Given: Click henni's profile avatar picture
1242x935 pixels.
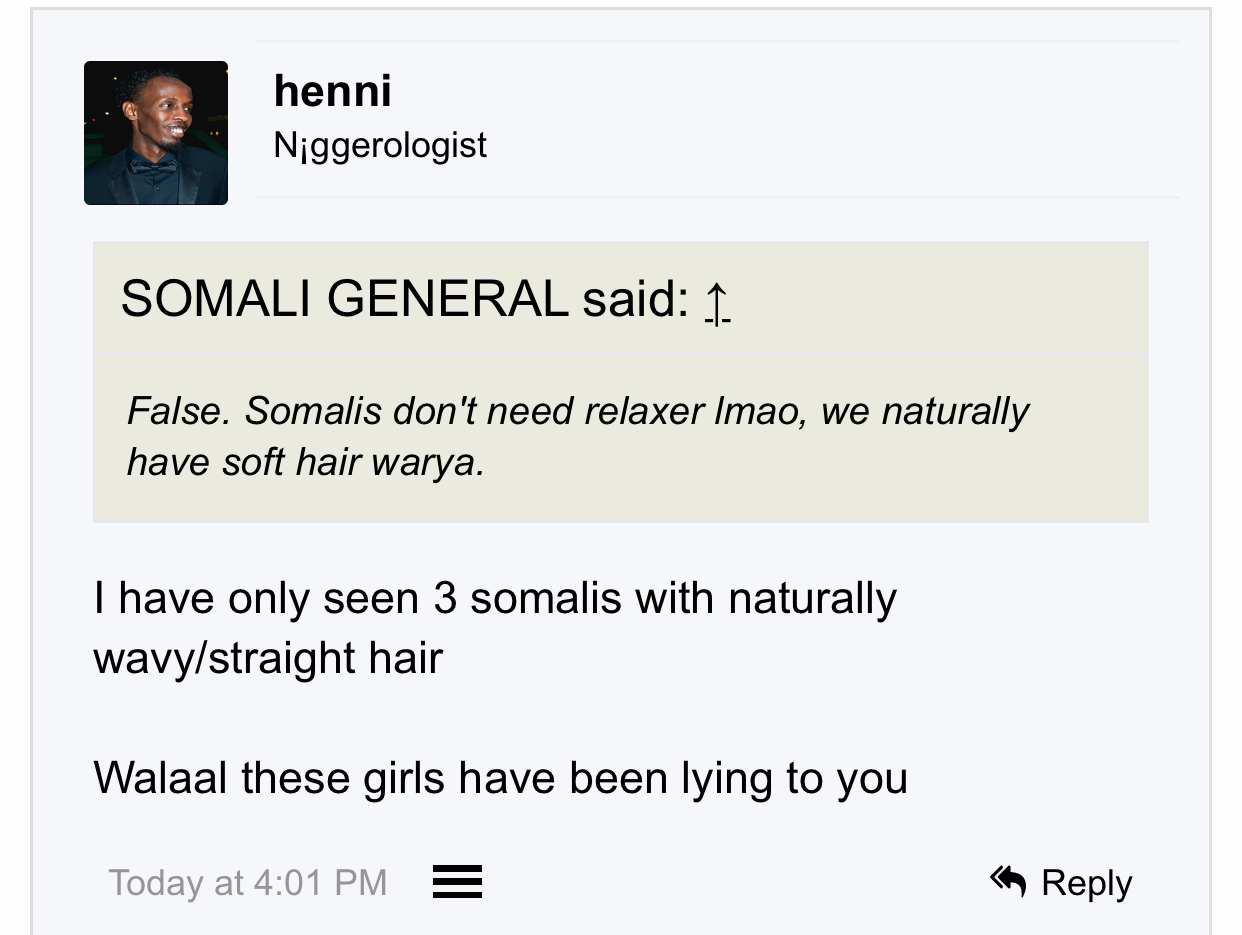Looking at the screenshot, I should (156, 133).
